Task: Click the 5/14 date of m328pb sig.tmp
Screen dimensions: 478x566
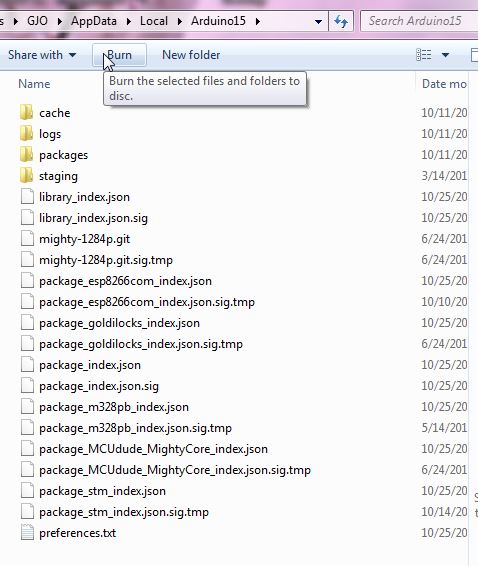Action: (444, 428)
